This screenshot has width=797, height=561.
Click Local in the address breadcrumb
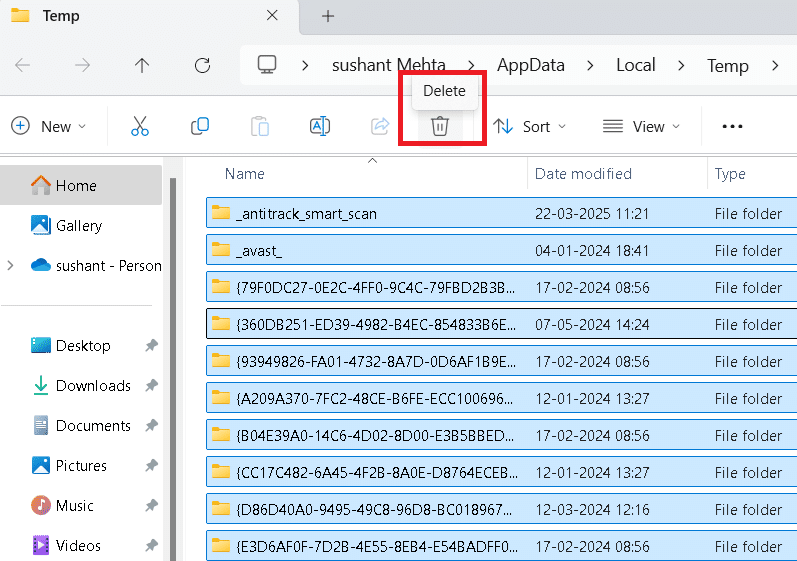click(635, 65)
